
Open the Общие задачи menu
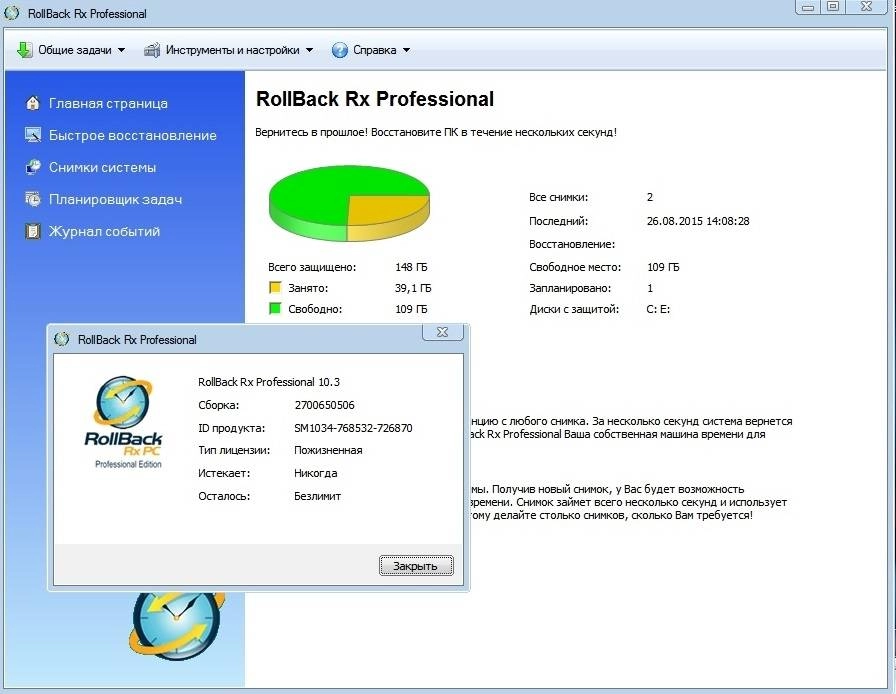[71, 50]
